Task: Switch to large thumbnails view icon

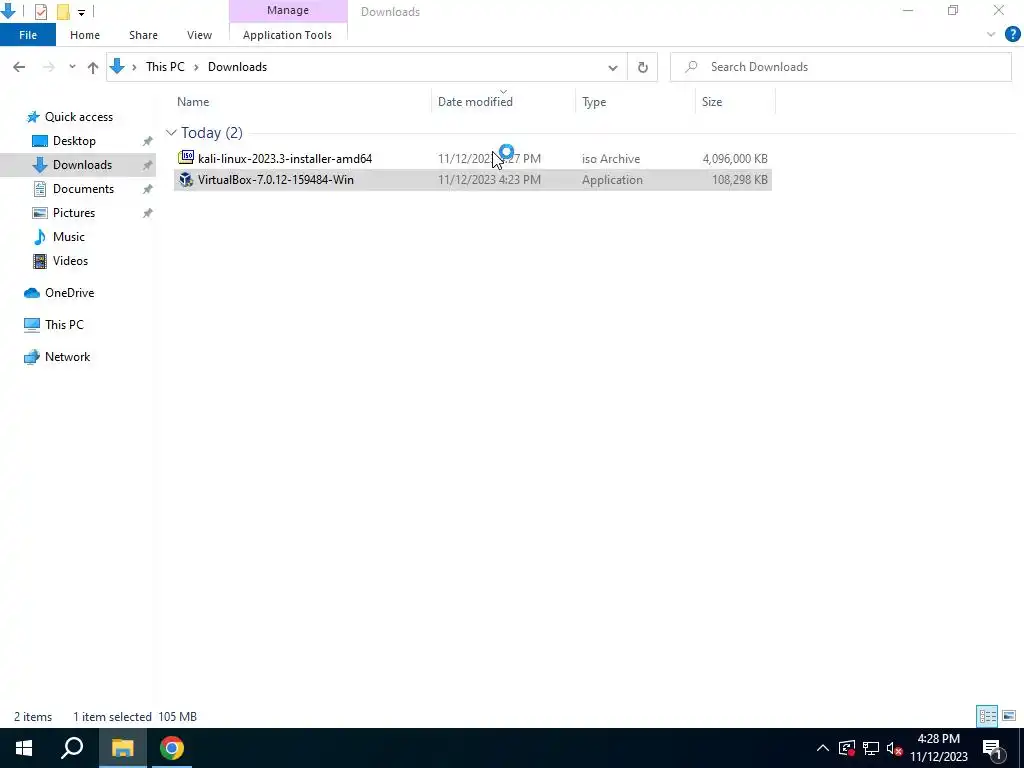Action: (1009, 716)
